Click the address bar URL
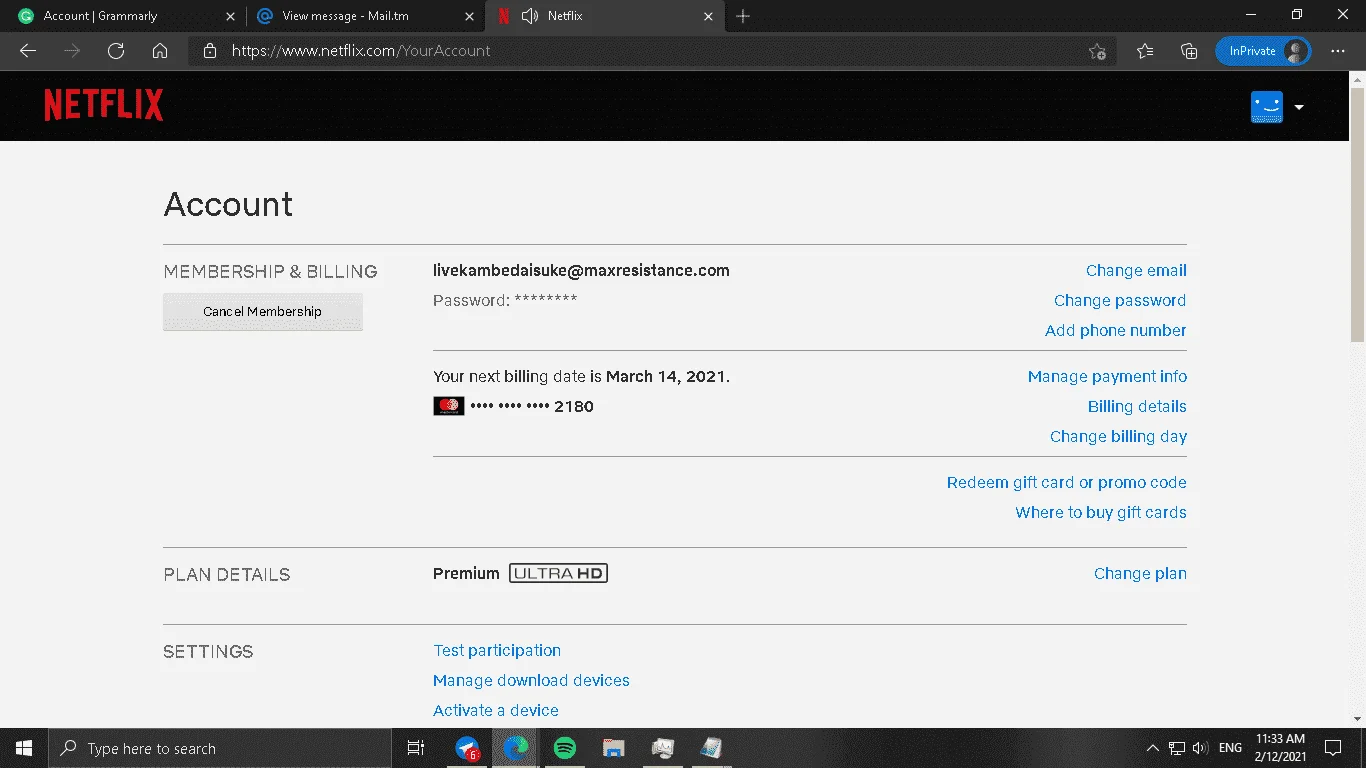This screenshot has height=768, width=1366. [x=361, y=51]
